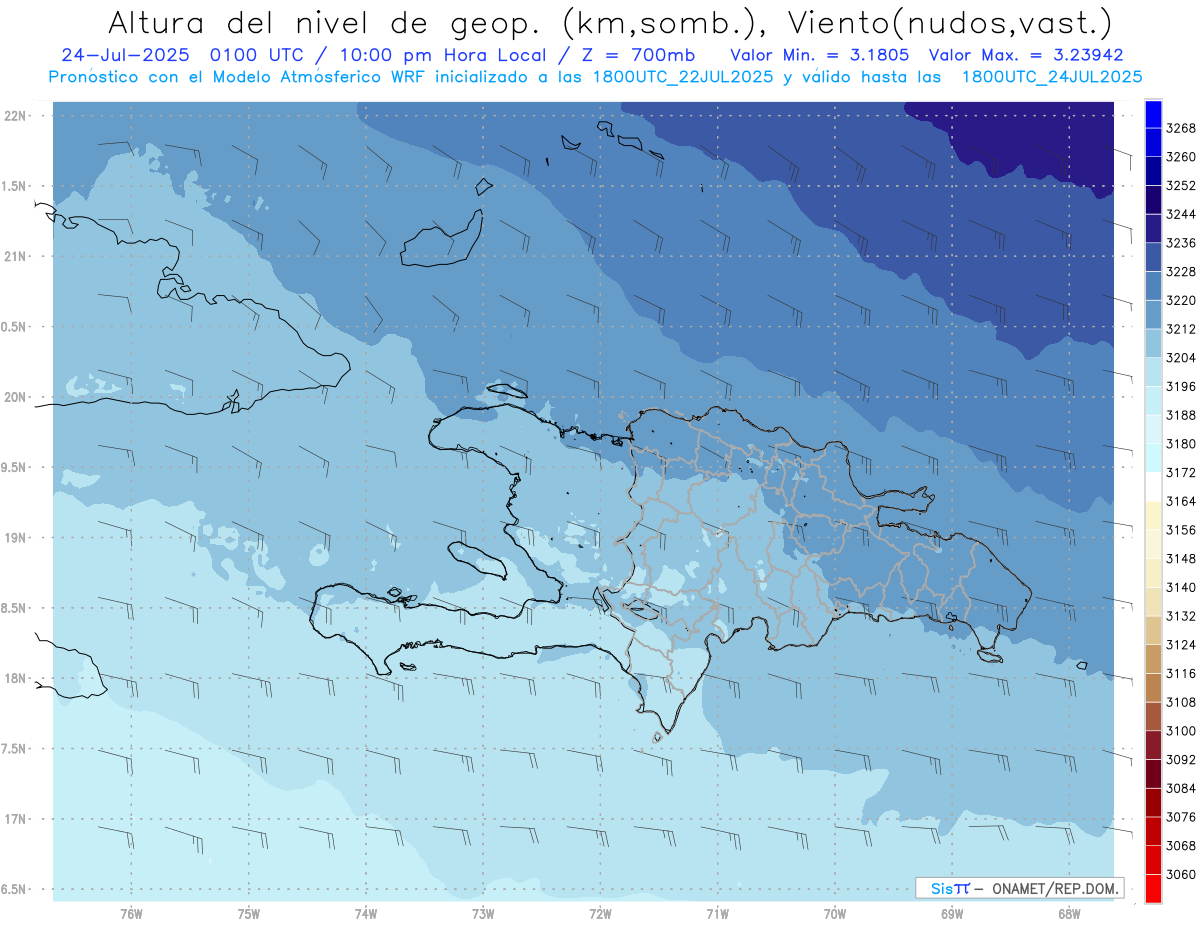Click the 19N latitude label

[15, 537]
